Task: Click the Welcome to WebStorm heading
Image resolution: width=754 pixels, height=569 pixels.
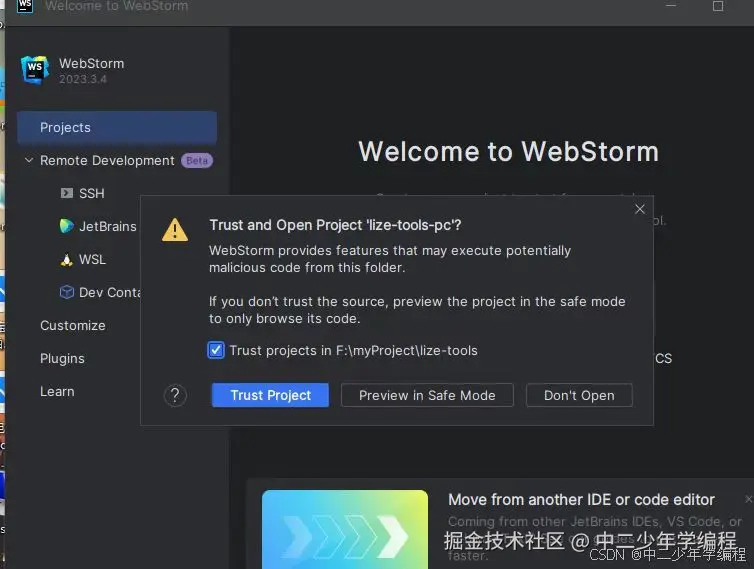Action: click(x=508, y=152)
